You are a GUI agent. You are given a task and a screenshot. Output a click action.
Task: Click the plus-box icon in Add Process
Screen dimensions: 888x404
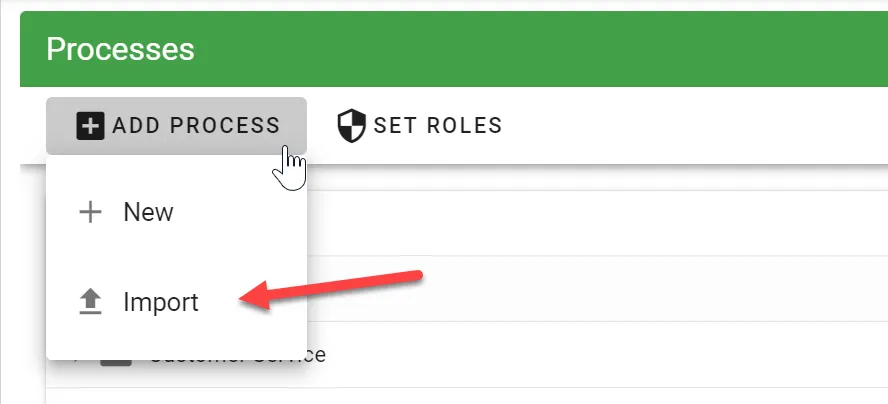tap(90, 125)
